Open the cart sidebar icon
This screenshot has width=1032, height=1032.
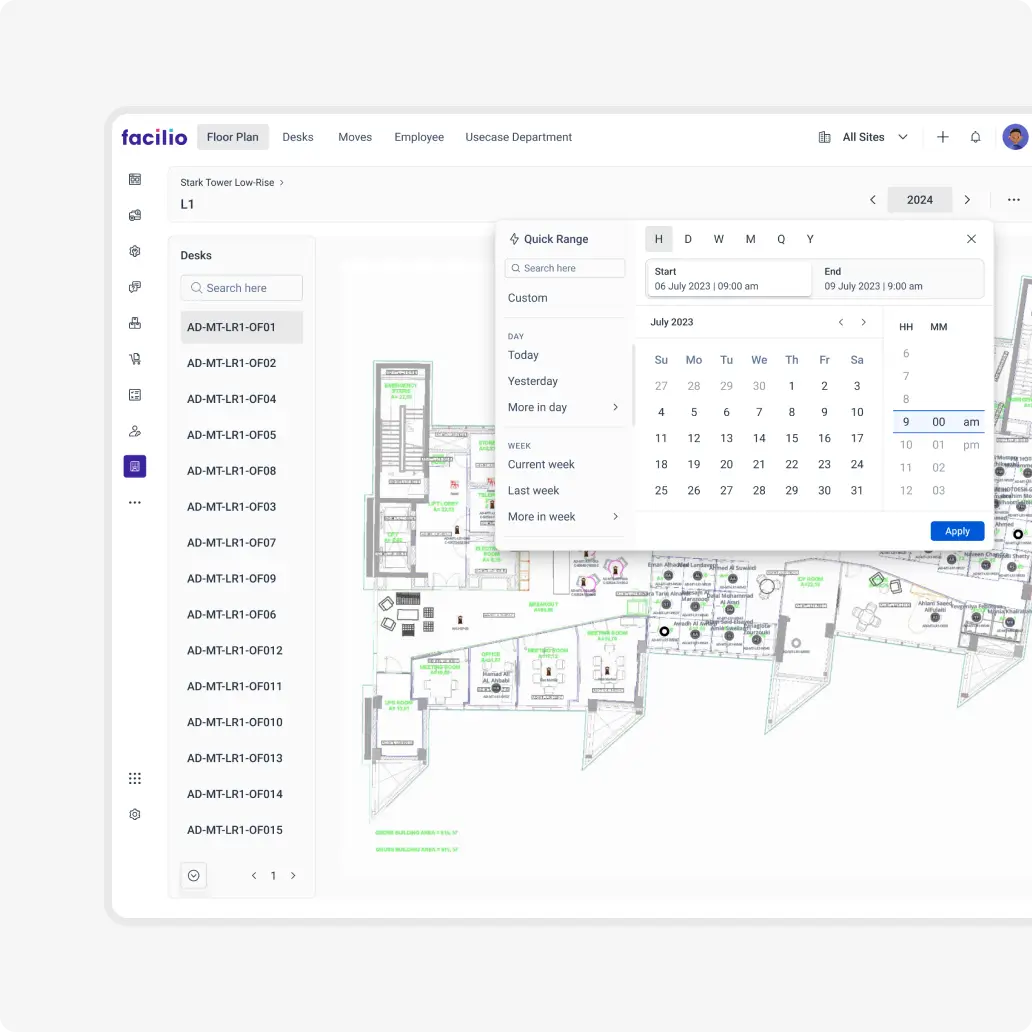pos(135,359)
